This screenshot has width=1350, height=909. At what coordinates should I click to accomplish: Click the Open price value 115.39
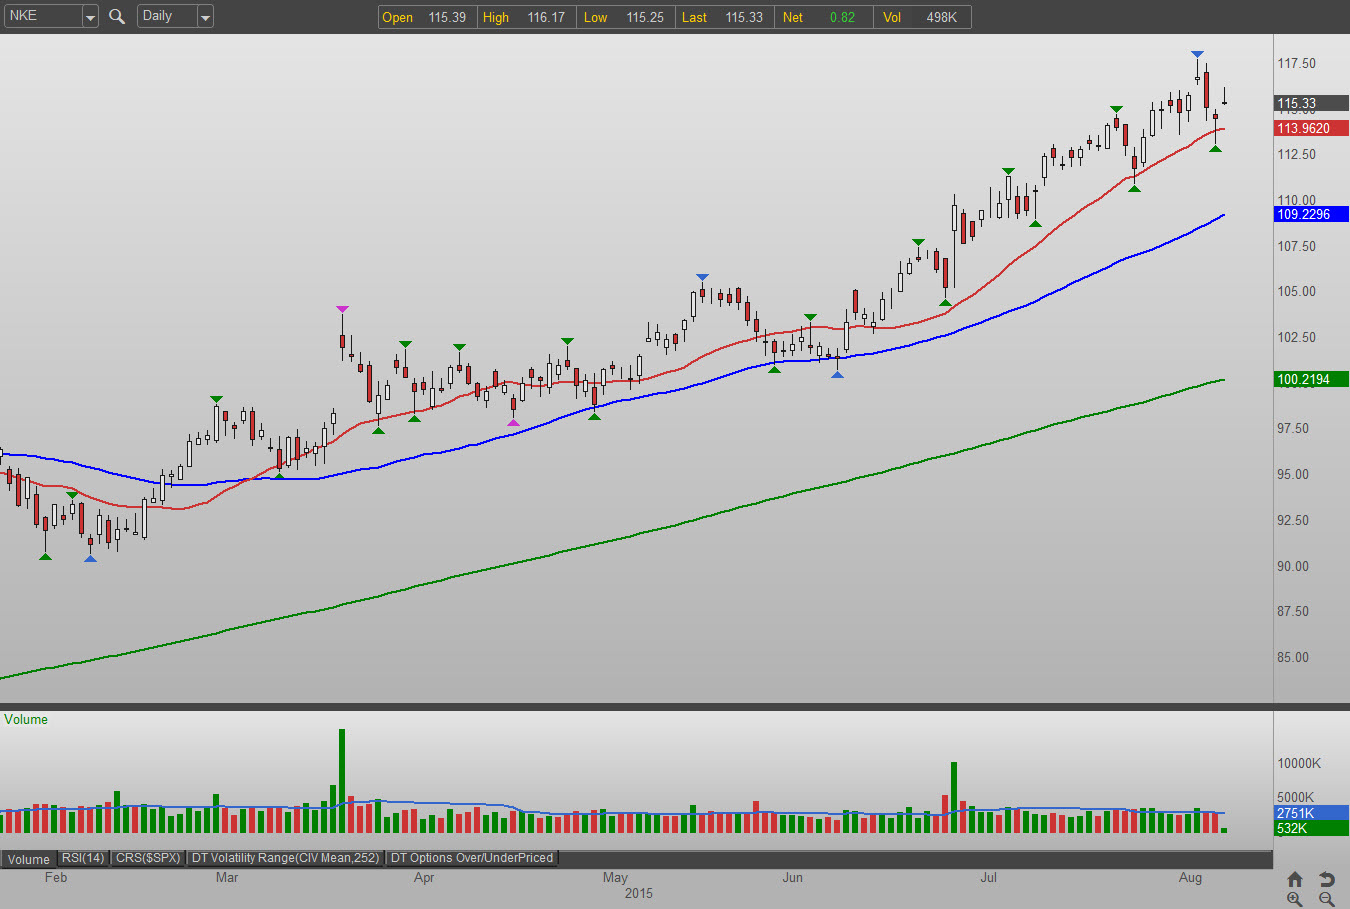point(447,17)
